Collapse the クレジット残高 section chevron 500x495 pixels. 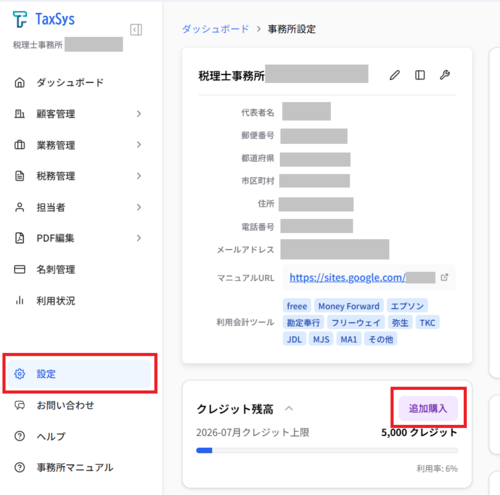[289, 408]
